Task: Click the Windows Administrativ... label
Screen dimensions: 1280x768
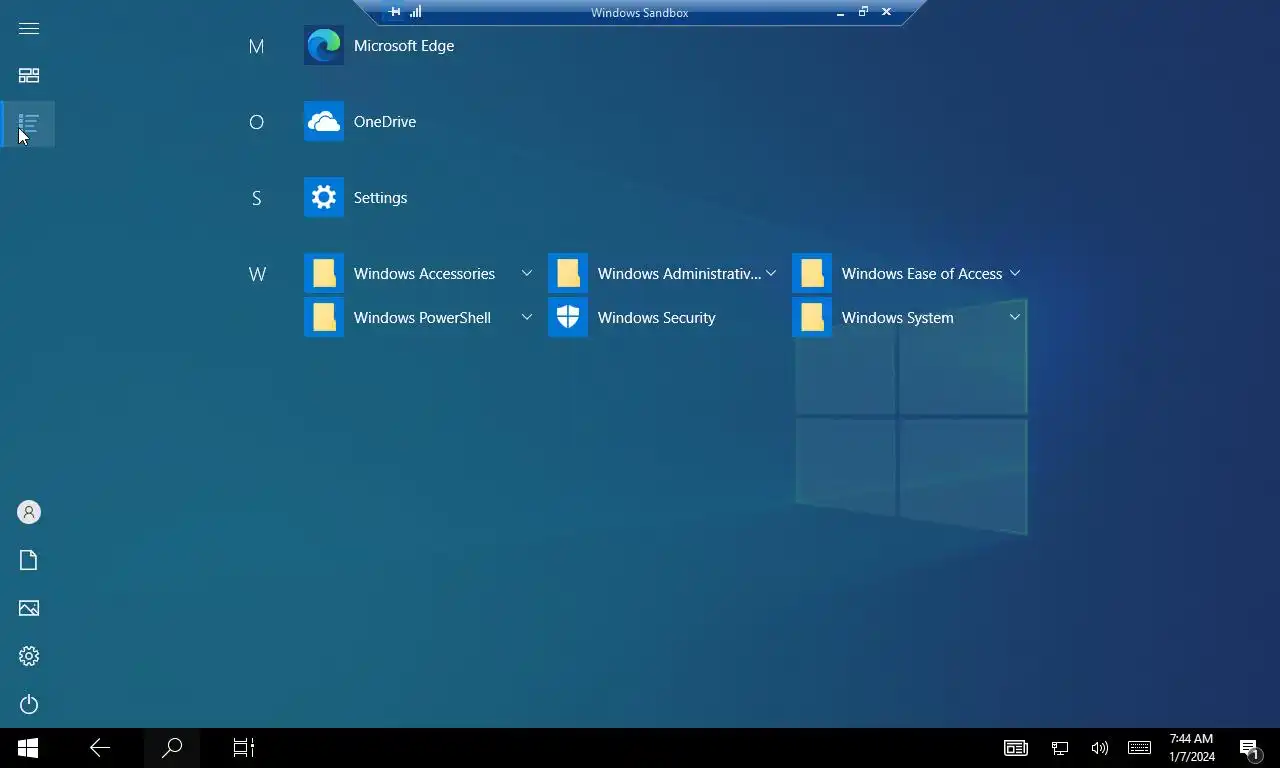Action: tap(680, 274)
